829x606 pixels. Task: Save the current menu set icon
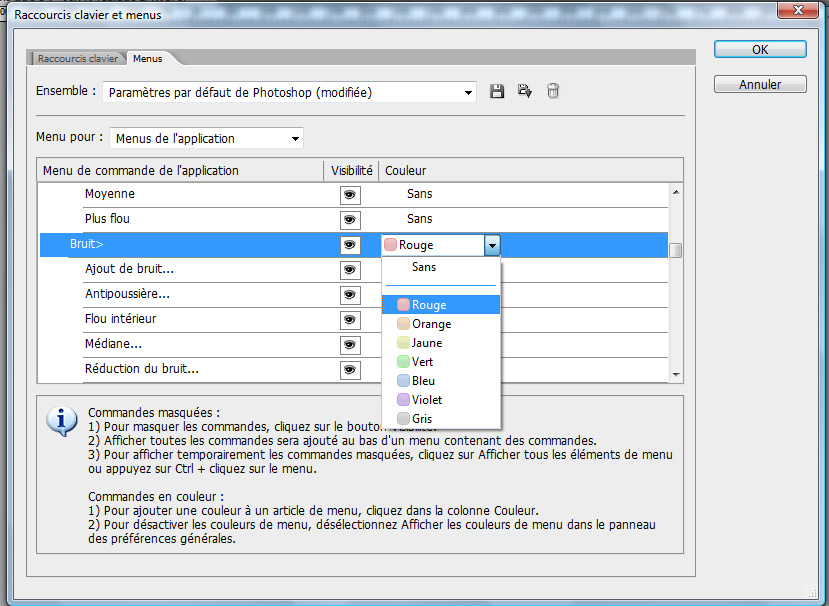tap(496, 91)
